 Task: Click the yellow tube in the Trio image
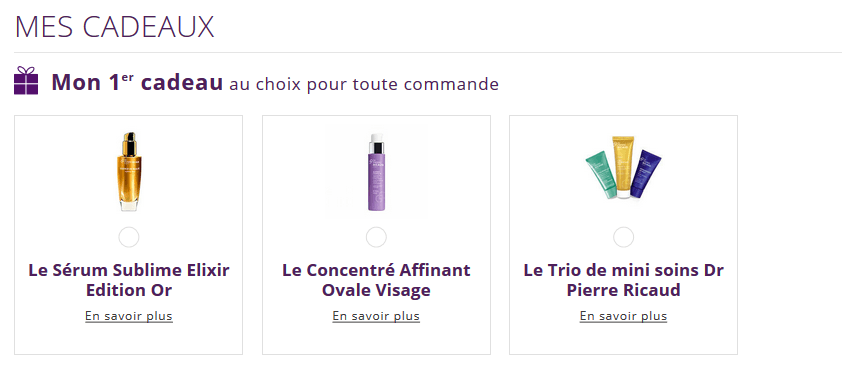pos(623,167)
